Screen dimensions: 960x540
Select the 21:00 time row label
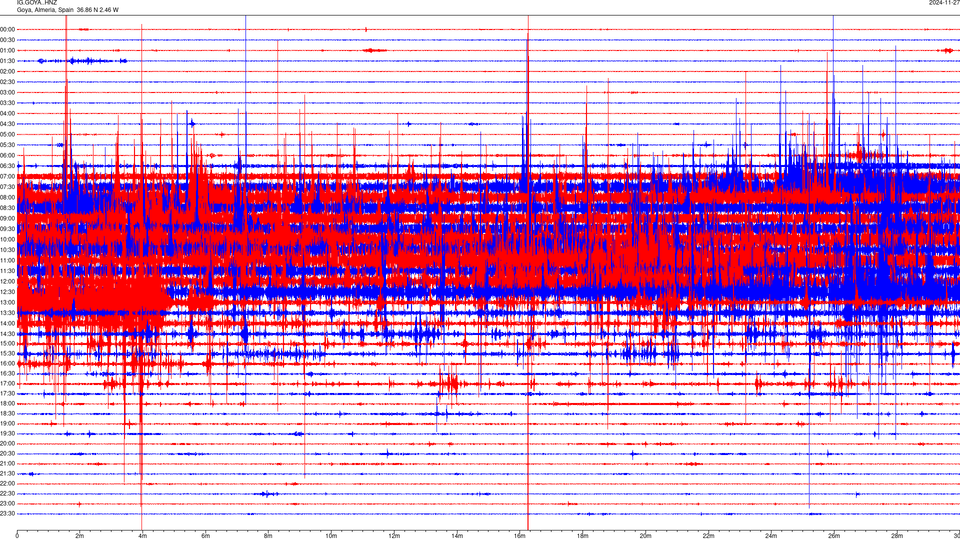tap(7, 463)
